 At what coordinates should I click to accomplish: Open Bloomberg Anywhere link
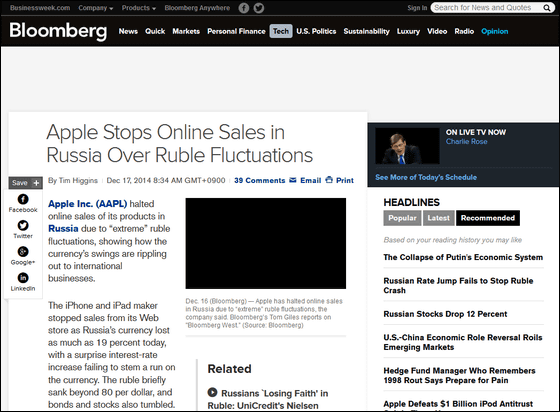tap(197, 8)
